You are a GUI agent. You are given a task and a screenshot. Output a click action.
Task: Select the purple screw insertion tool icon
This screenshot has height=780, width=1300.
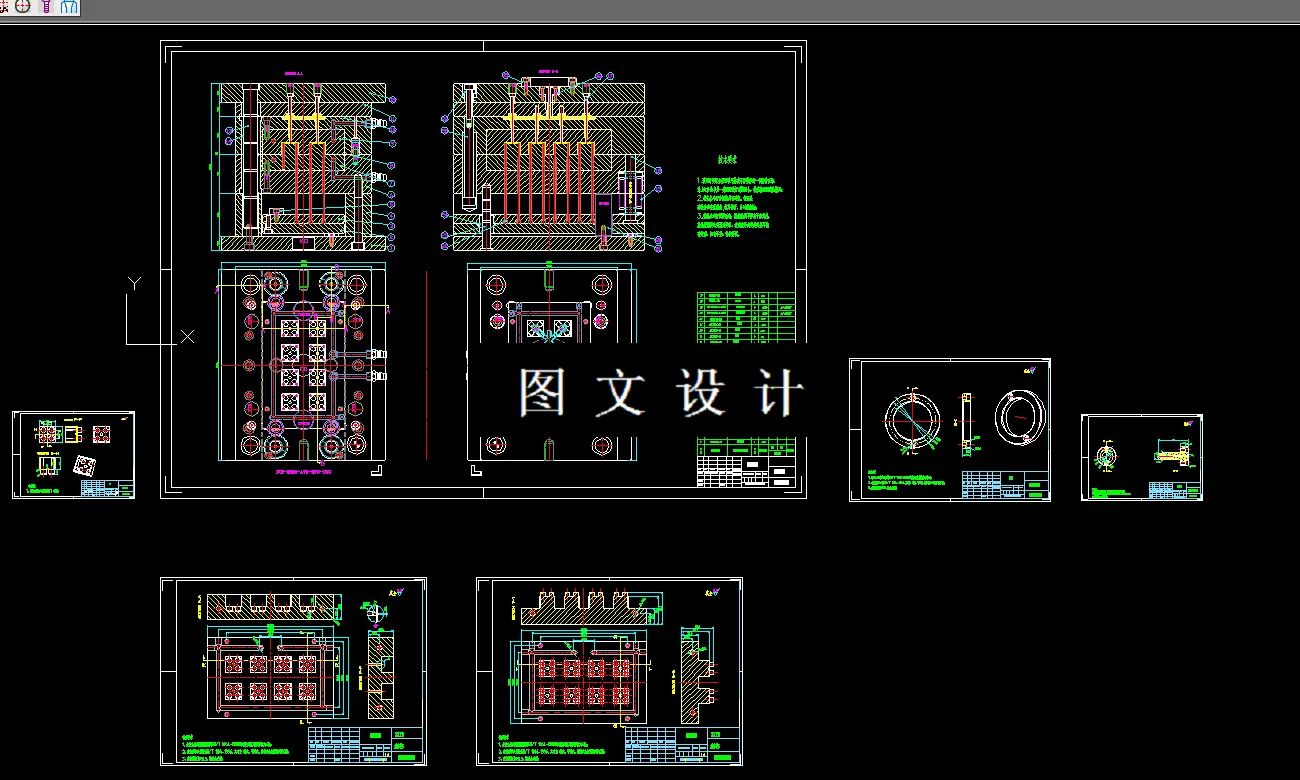point(45,6)
